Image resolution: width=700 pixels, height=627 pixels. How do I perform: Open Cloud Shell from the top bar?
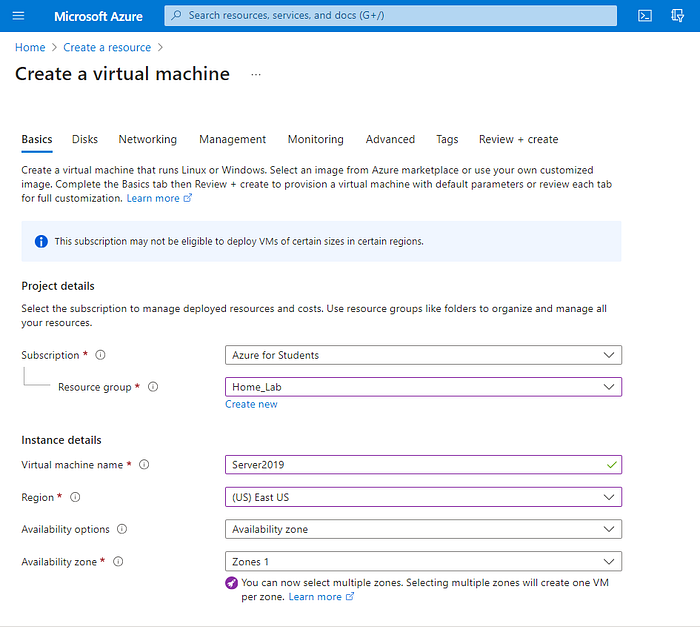tap(646, 16)
